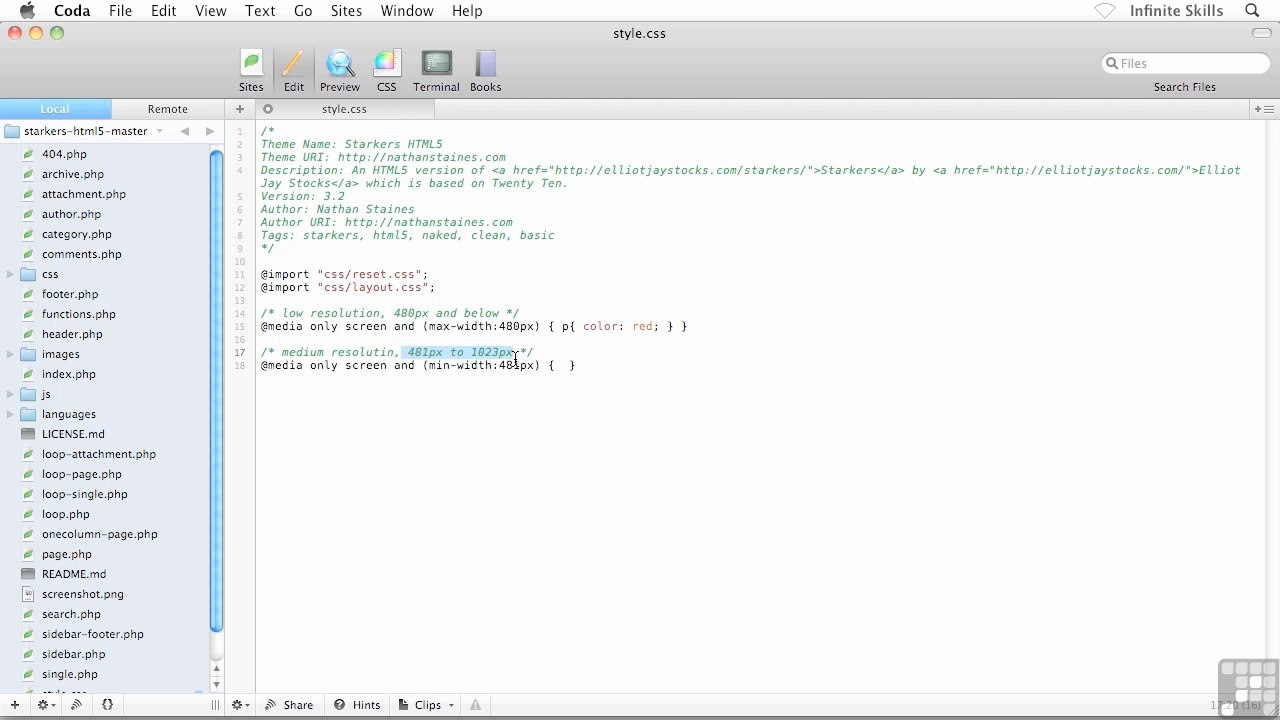Open the Sites menu in menu bar

click(x=346, y=11)
